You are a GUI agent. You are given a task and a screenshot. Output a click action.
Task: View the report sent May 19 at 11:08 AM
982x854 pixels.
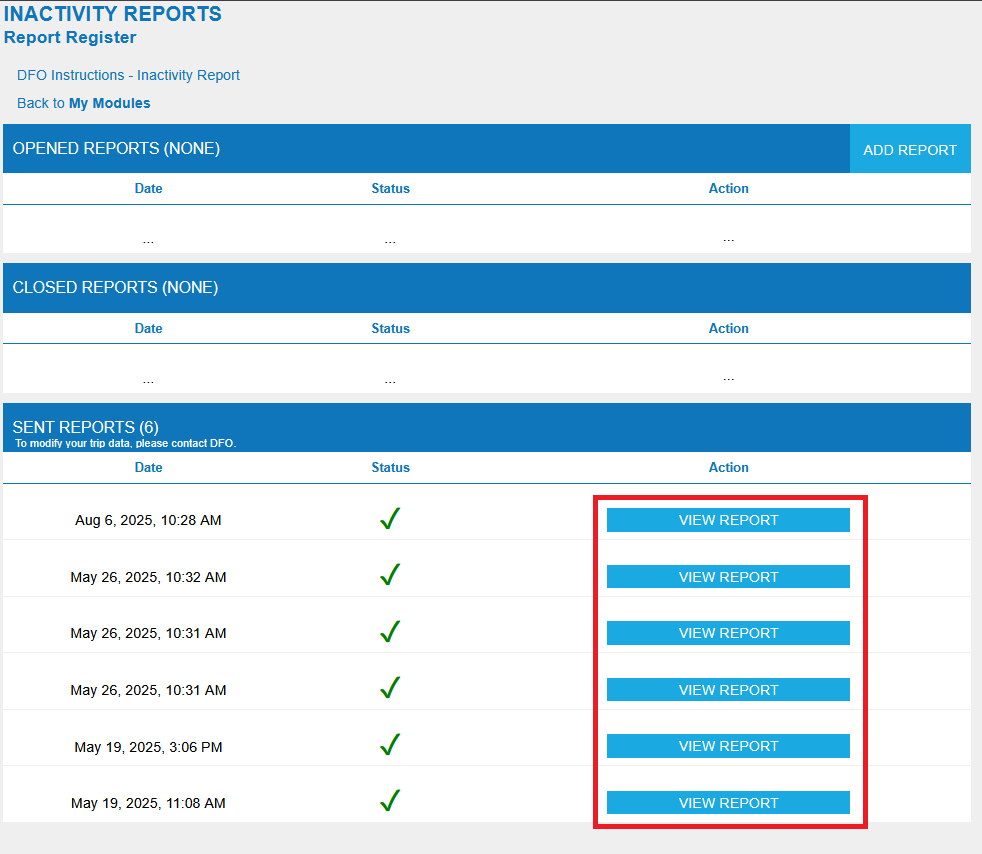pos(728,802)
